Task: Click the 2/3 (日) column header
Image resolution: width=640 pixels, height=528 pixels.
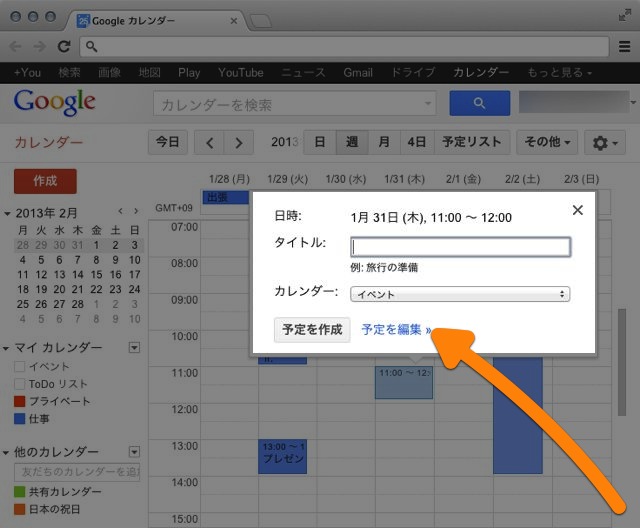Action: click(x=582, y=179)
